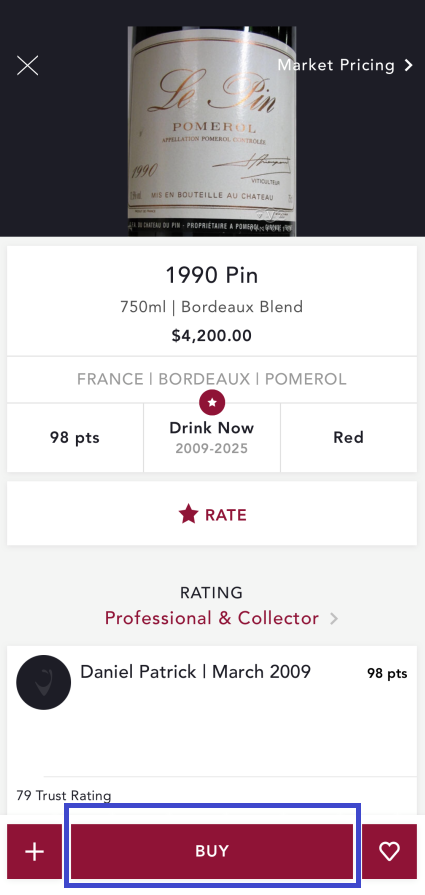Screen dimensions: 425x895
Task: Tap the heart icon to favorite wine
Action: (x=390, y=851)
